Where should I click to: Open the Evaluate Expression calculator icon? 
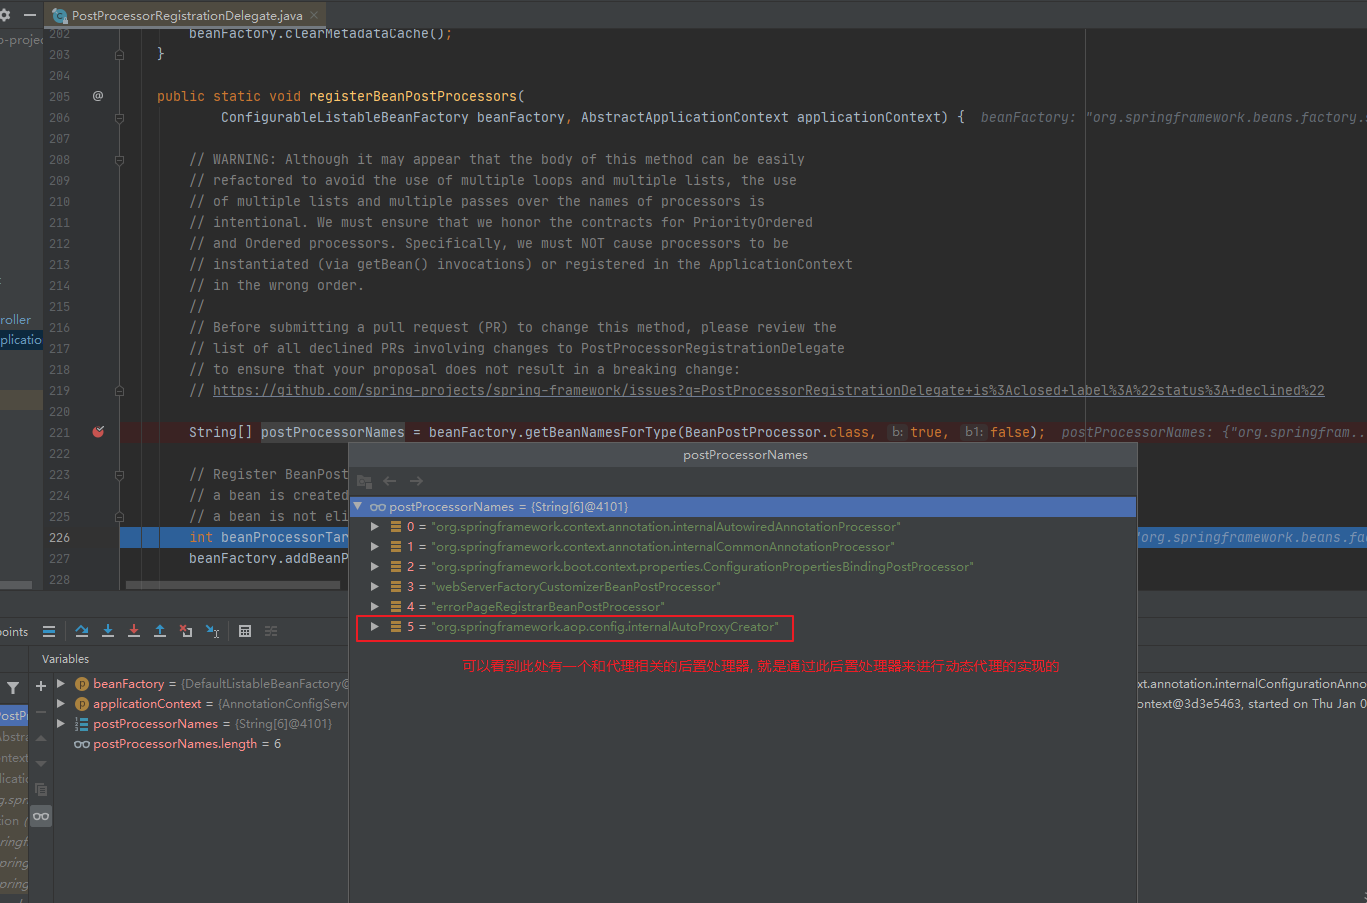[245, 631]
